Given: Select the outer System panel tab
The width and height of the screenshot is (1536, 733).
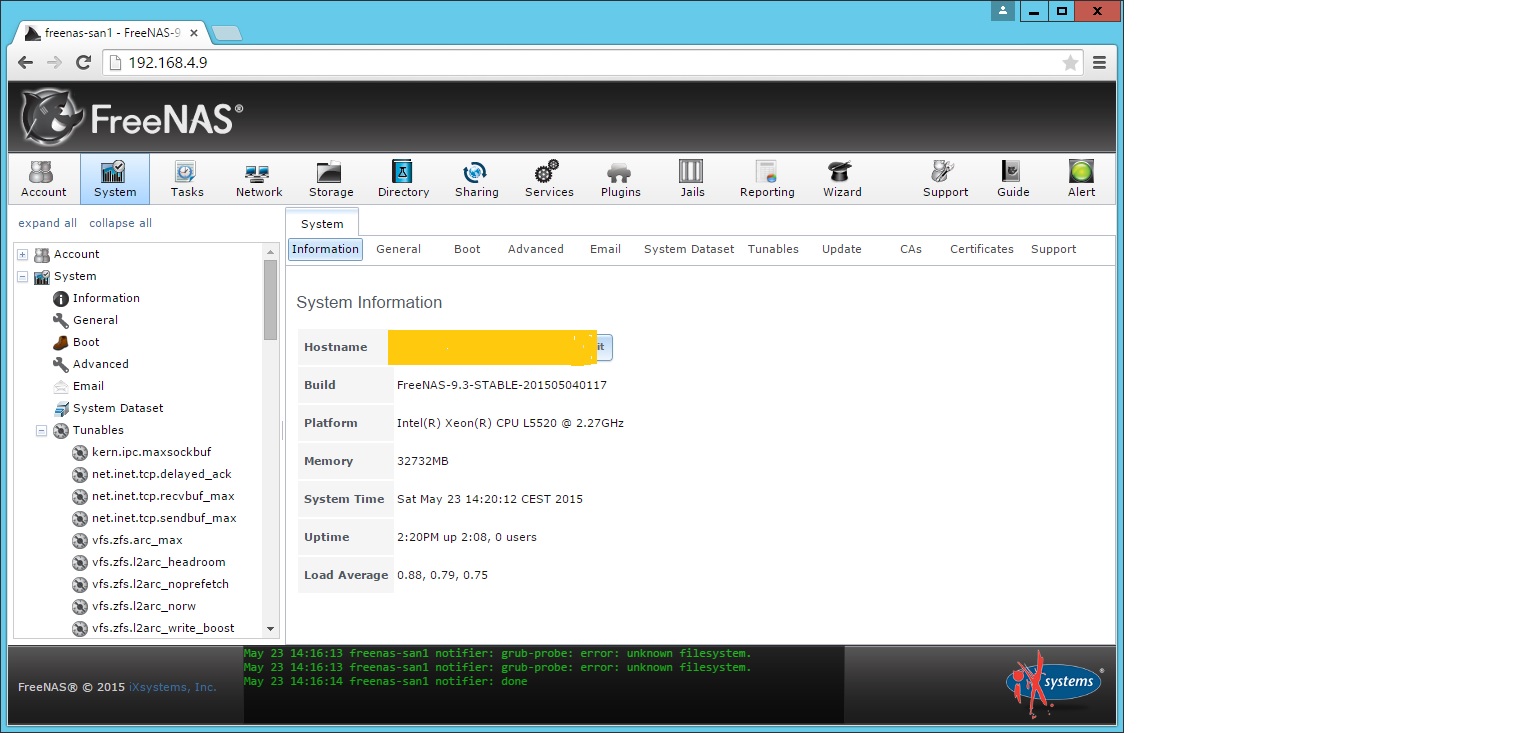Looking at the screenshot, I should 322,223.
